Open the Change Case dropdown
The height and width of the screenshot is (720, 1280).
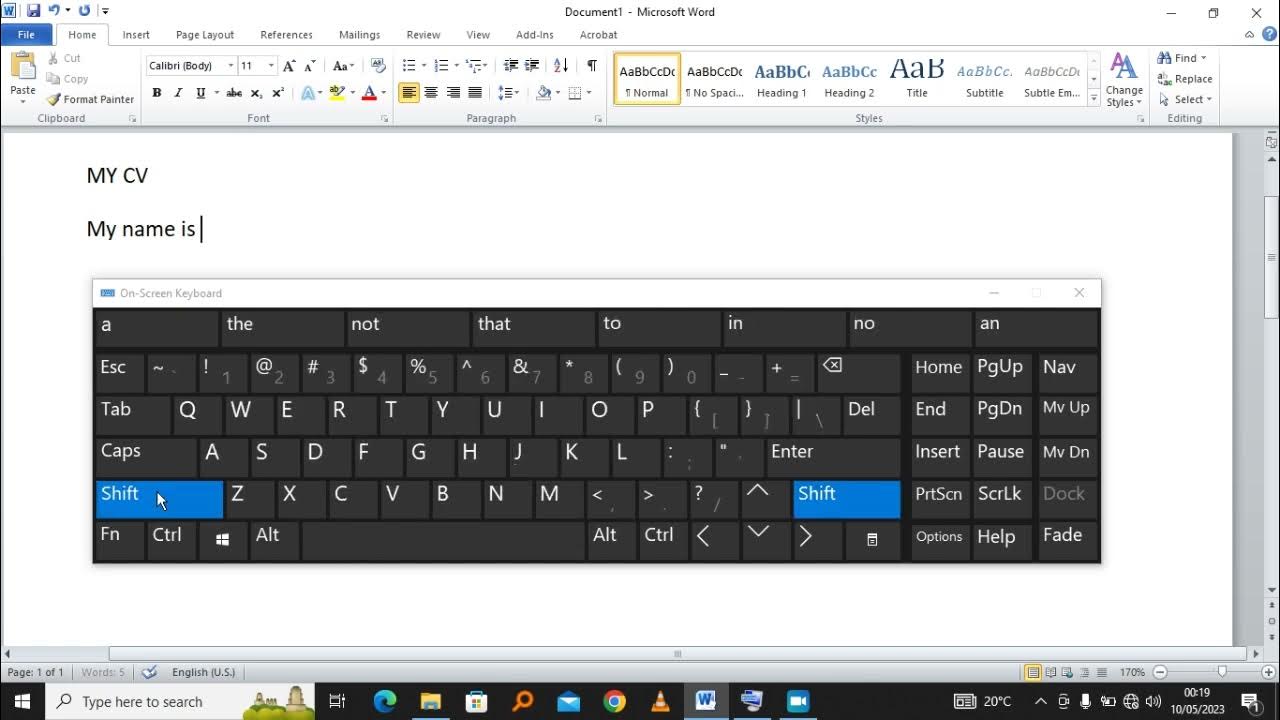click(x=343, y=66)
